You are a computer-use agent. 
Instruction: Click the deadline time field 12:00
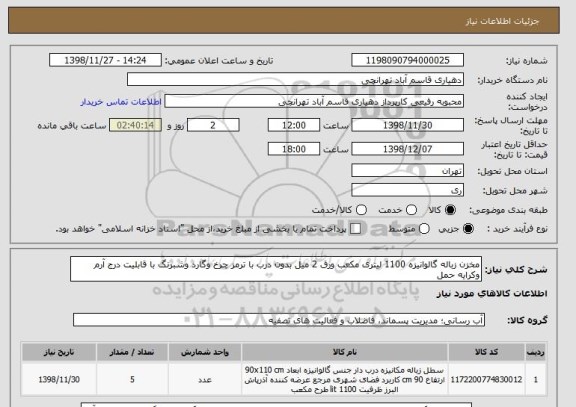pyautogui.click(x=294, y=125)
